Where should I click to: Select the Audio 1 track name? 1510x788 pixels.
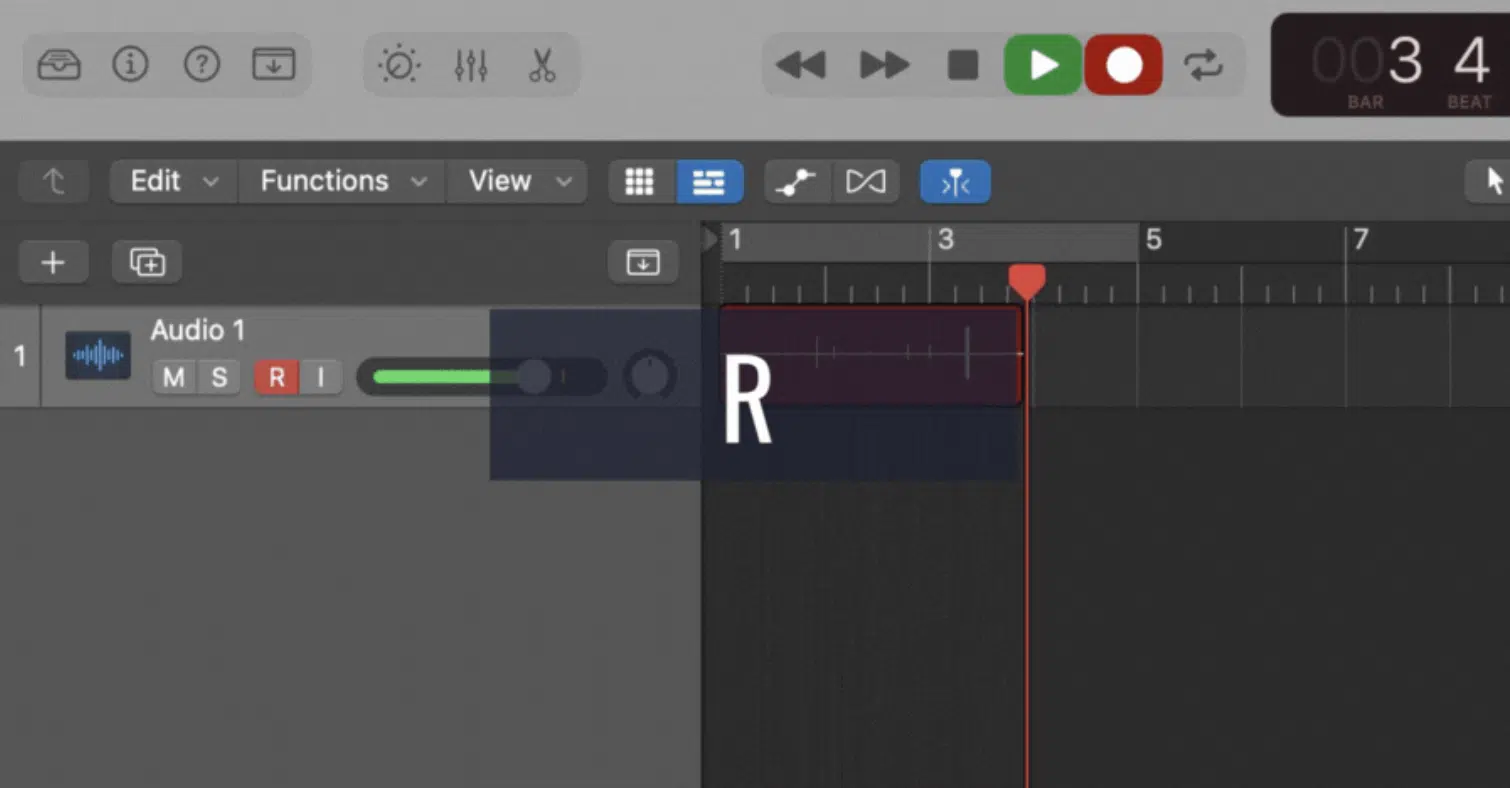197,330
